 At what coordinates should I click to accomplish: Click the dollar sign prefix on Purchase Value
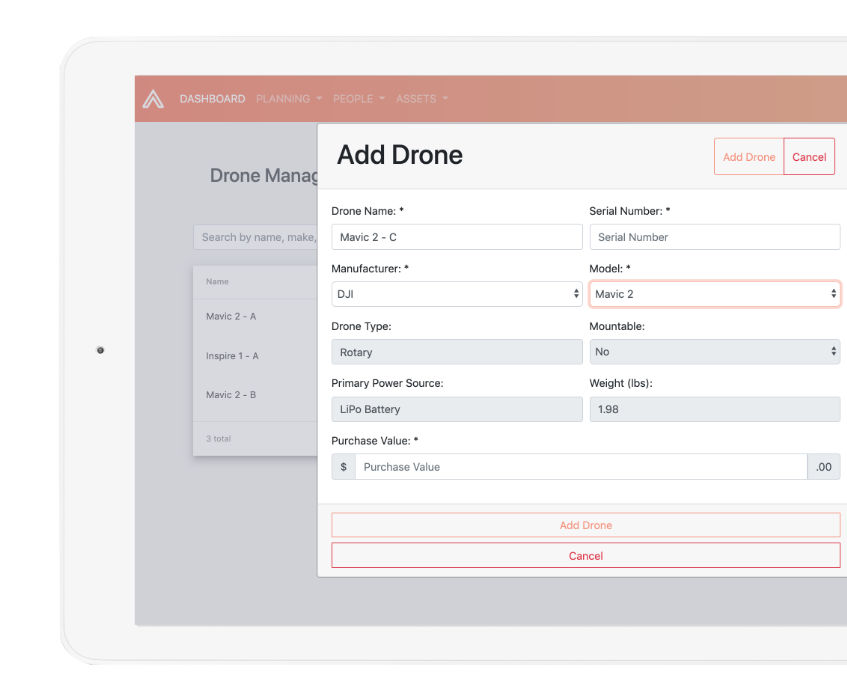(344, 467)
